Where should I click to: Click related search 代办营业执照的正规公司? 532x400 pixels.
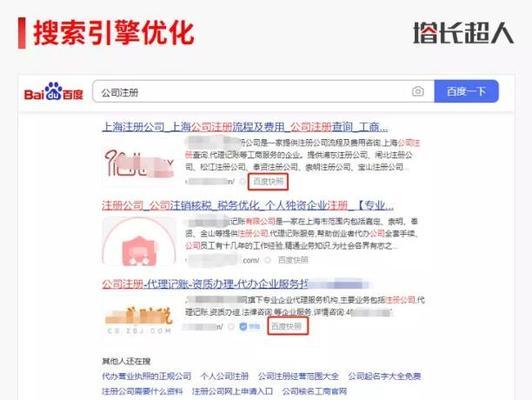point(147,376)
